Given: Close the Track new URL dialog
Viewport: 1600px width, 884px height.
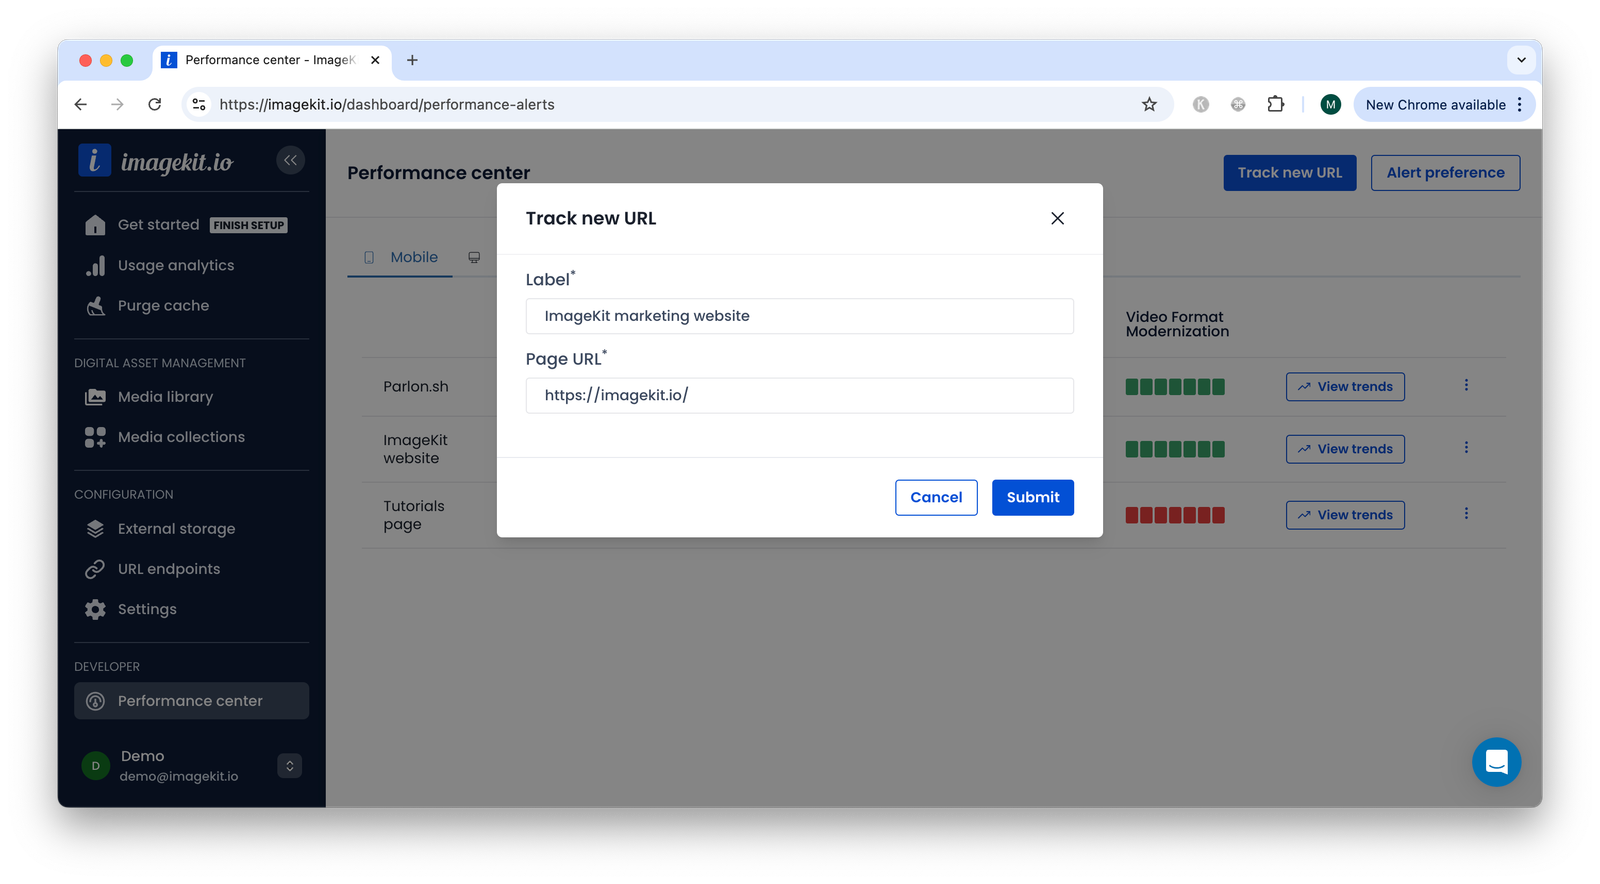Looking at the screenshot, I should click(1057, 218).
